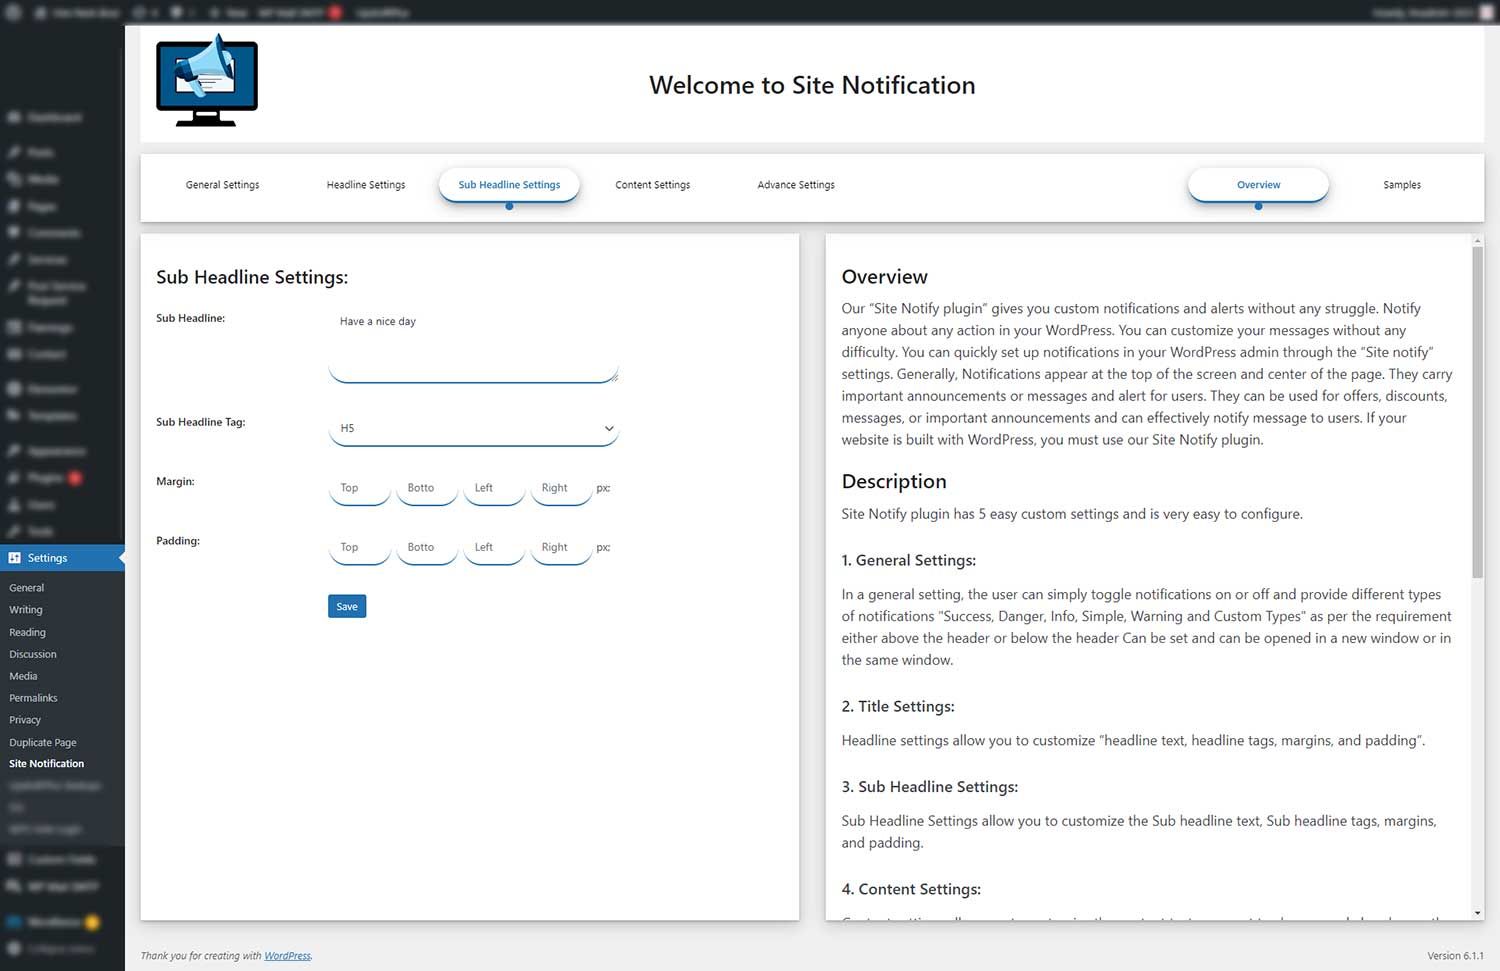Follow the WordPress link in footer
This screenshot has width=1500, height=971.
(287, 956)
